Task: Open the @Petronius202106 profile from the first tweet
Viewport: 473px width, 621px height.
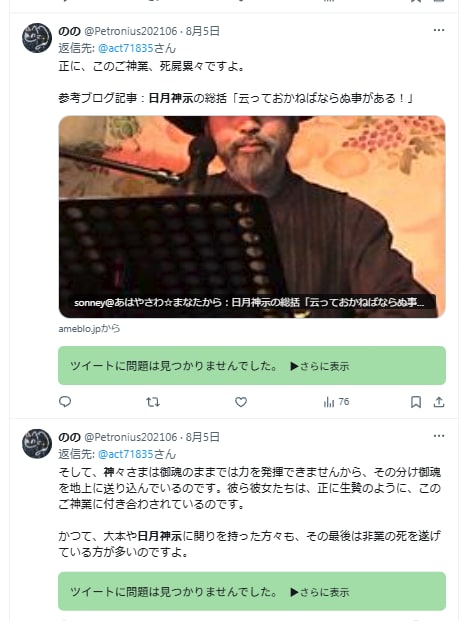Action: tap(130, 31)
